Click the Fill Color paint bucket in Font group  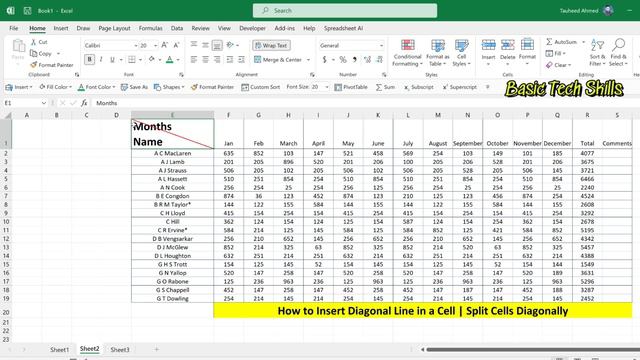[x=151, y=60]
